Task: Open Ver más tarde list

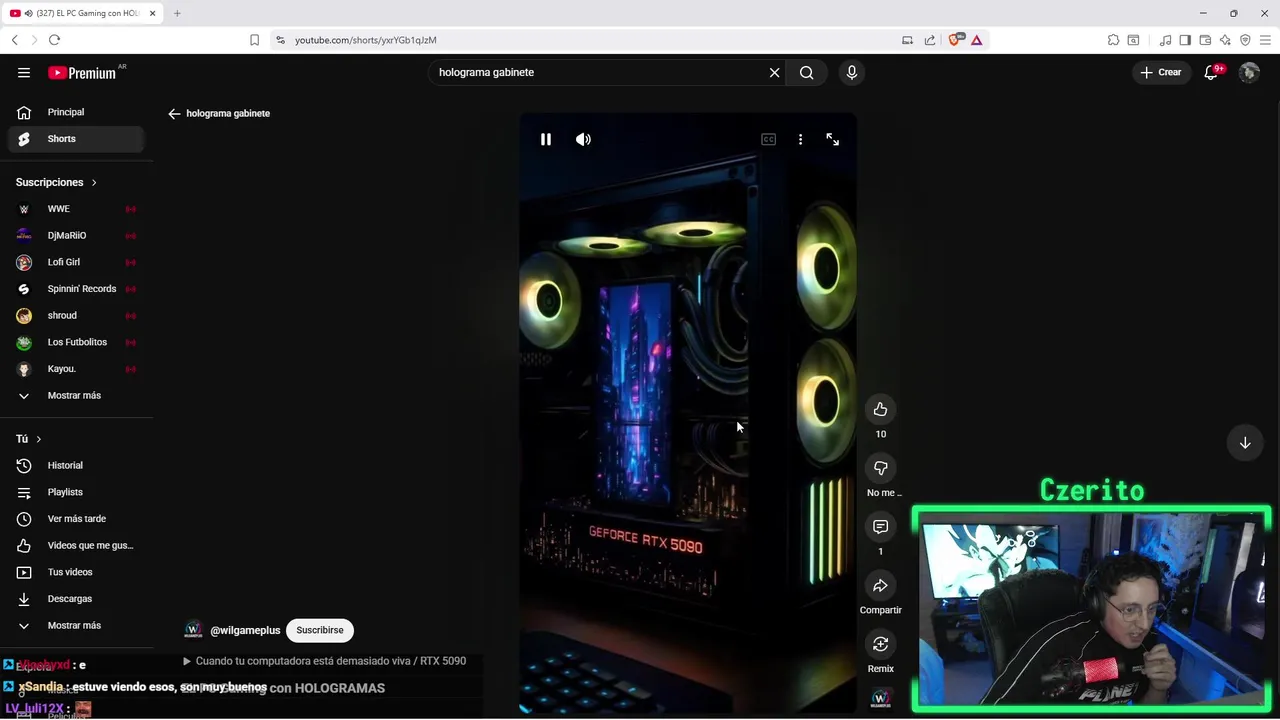Action: pos(76,519)
